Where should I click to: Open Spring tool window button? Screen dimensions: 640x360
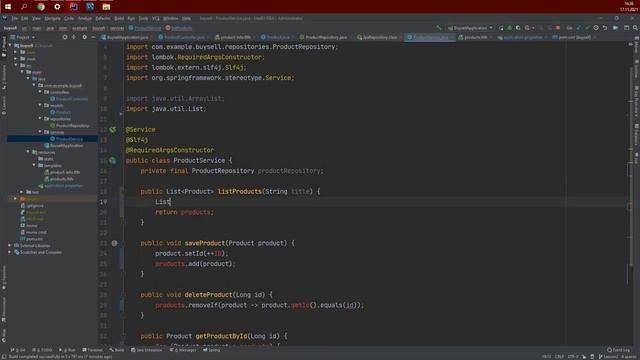(211, 350)
